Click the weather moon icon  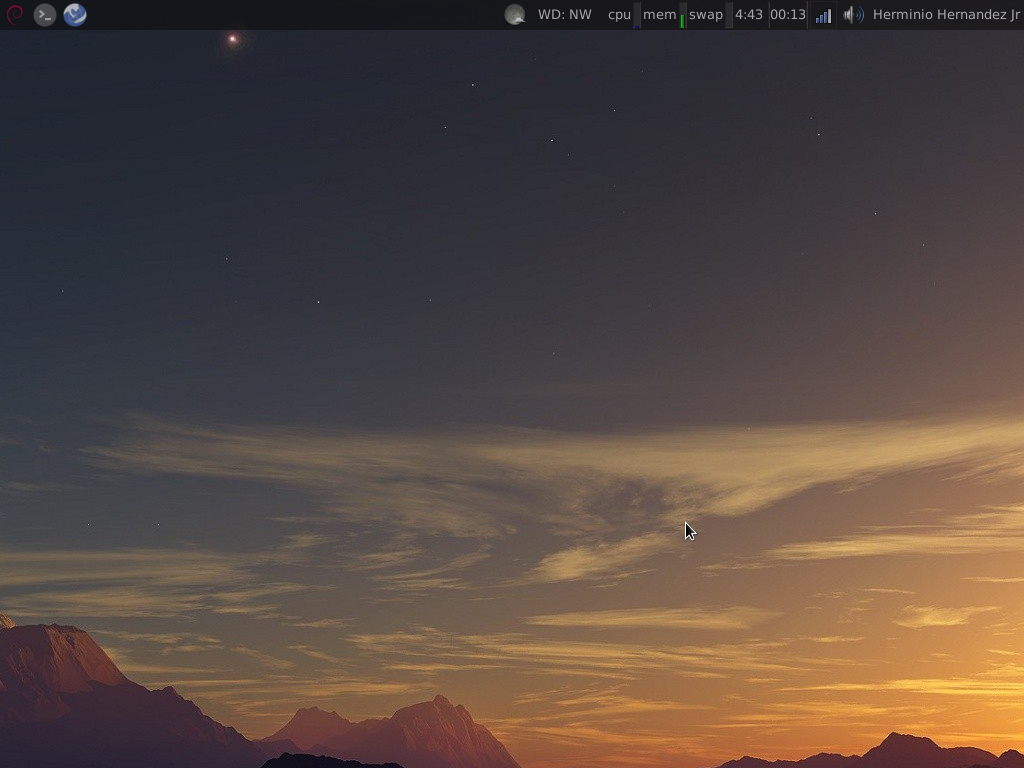click(515, 14)
